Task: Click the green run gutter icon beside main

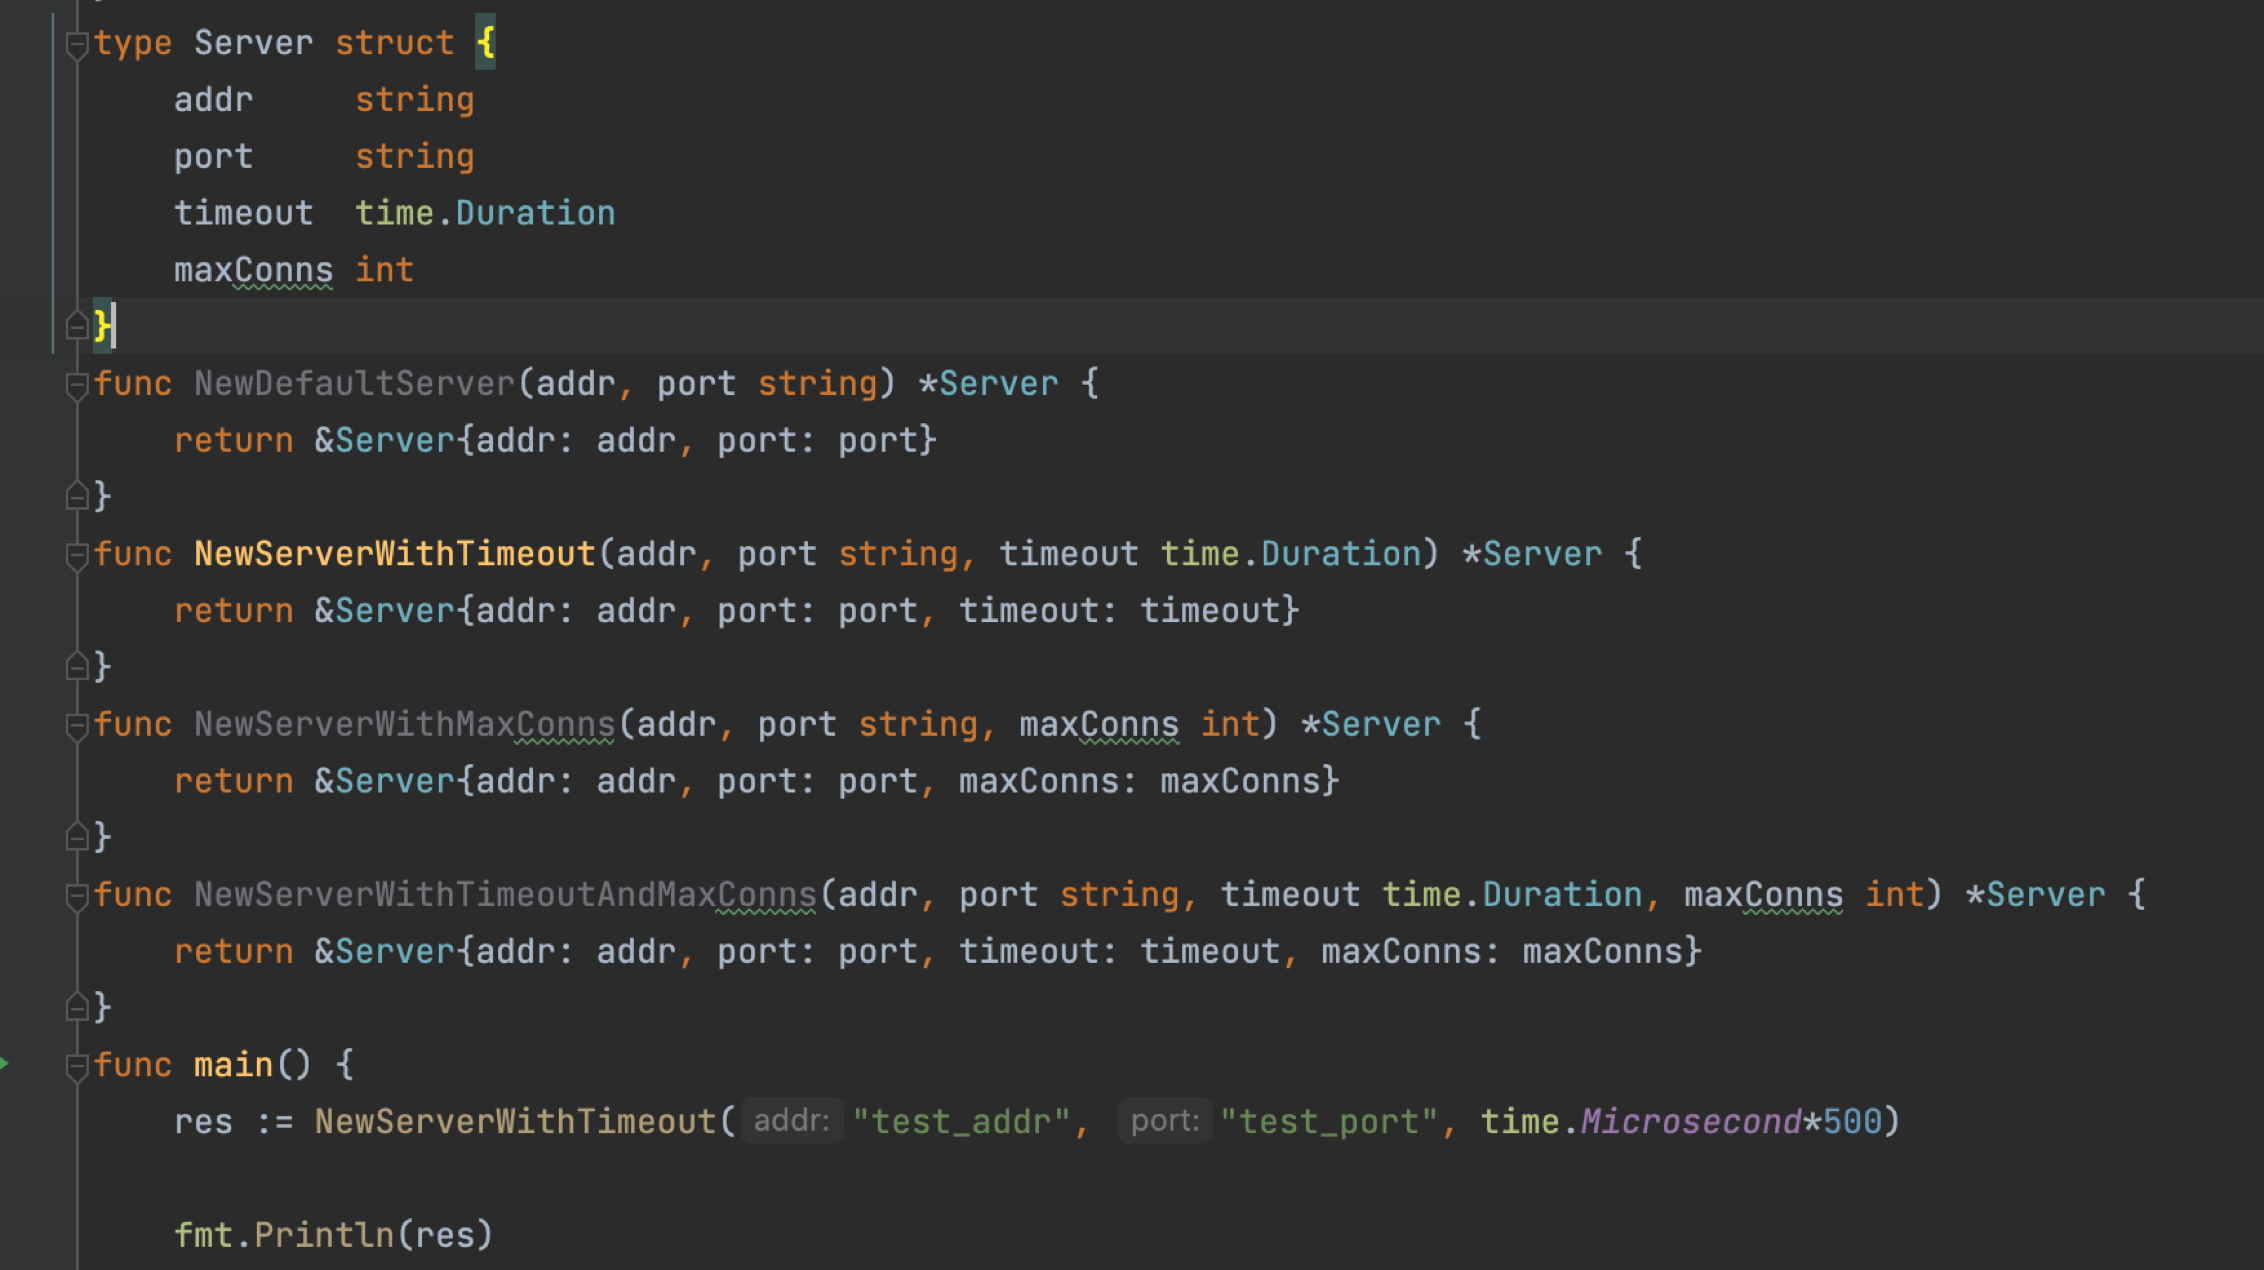Action: (5, 1063)
